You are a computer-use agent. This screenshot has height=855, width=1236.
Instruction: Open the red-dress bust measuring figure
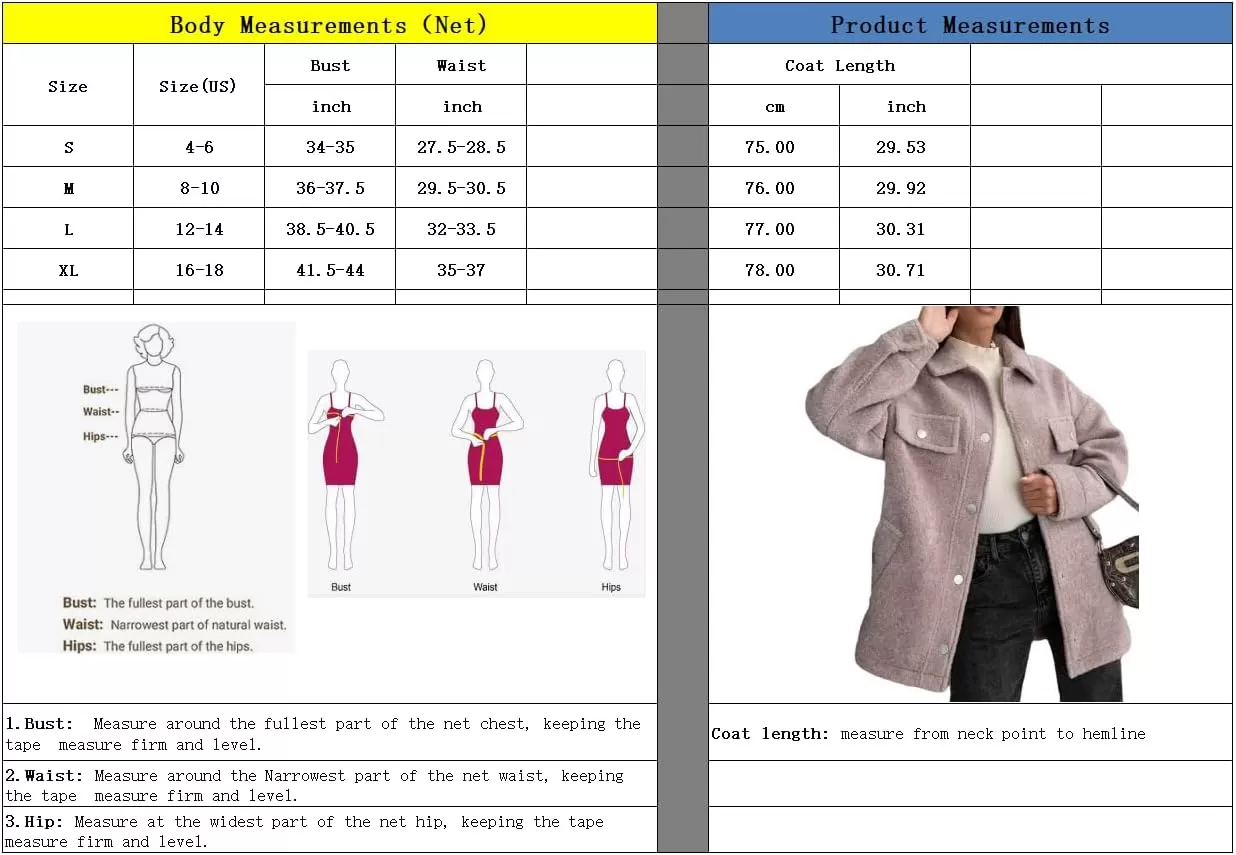(344, 467)
